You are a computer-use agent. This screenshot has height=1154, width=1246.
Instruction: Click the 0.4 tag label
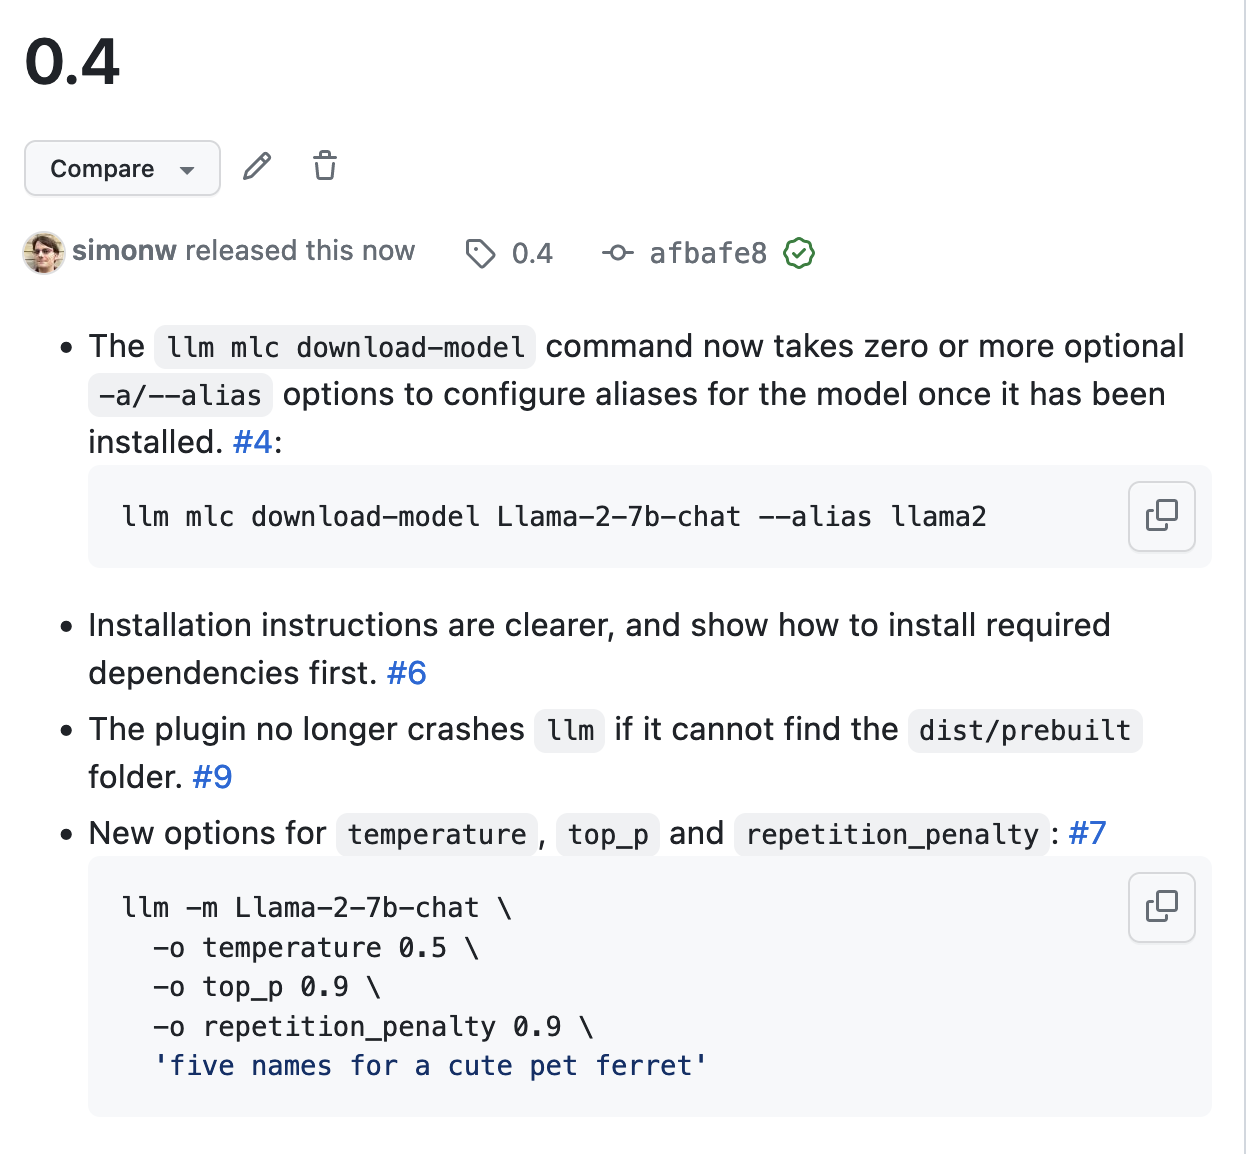(x=532, y=254)
